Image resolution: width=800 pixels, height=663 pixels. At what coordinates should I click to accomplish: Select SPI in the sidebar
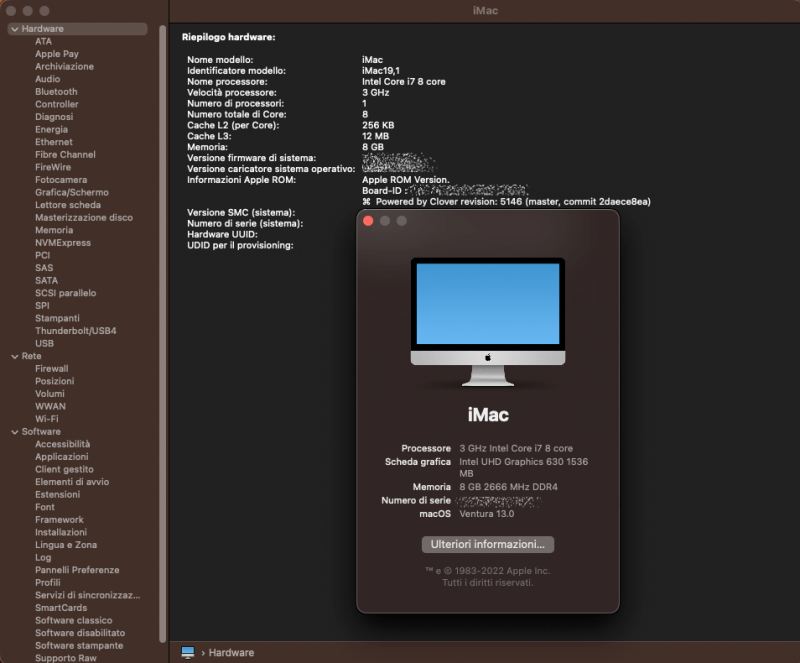coord(42,306)
